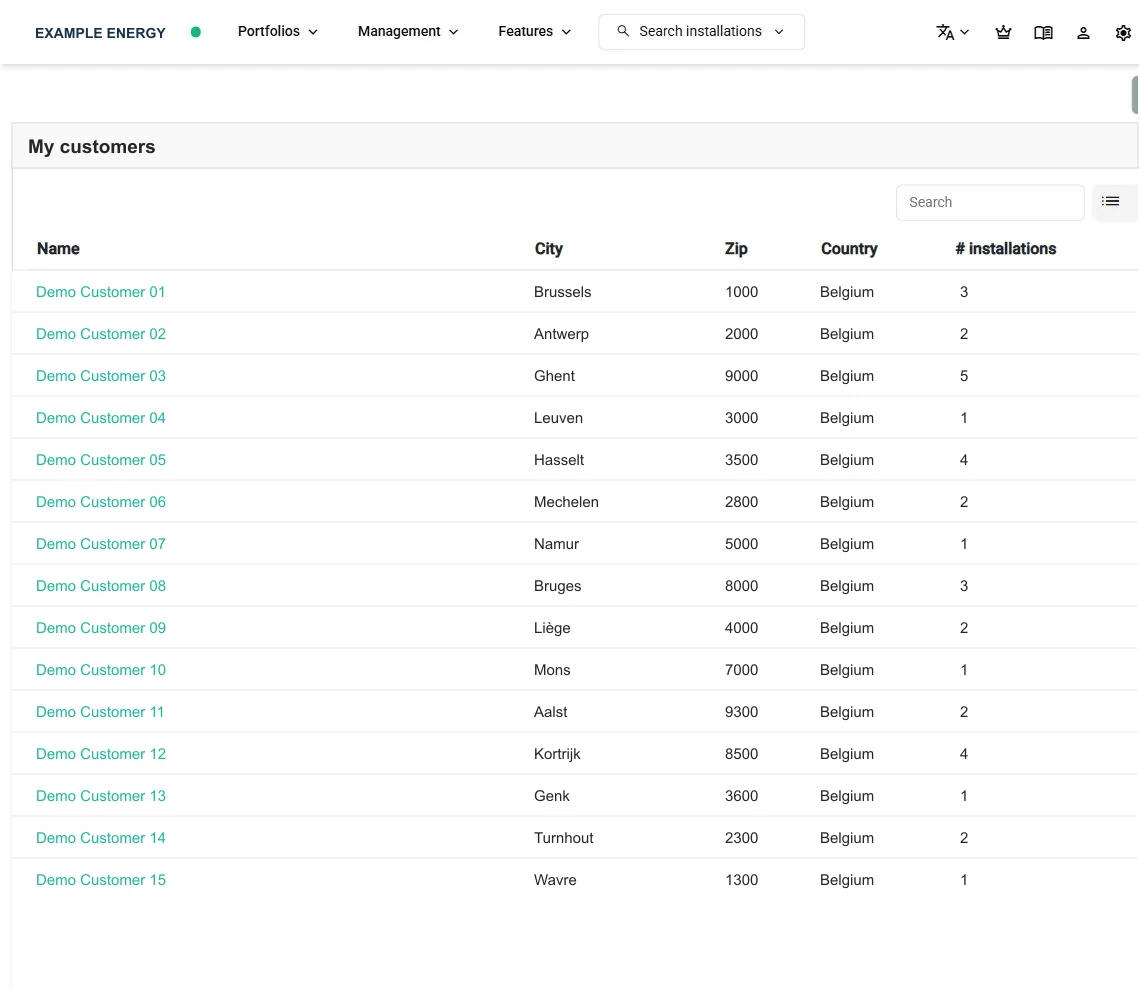Expand the Portfolios menu

tap(278, 31)
